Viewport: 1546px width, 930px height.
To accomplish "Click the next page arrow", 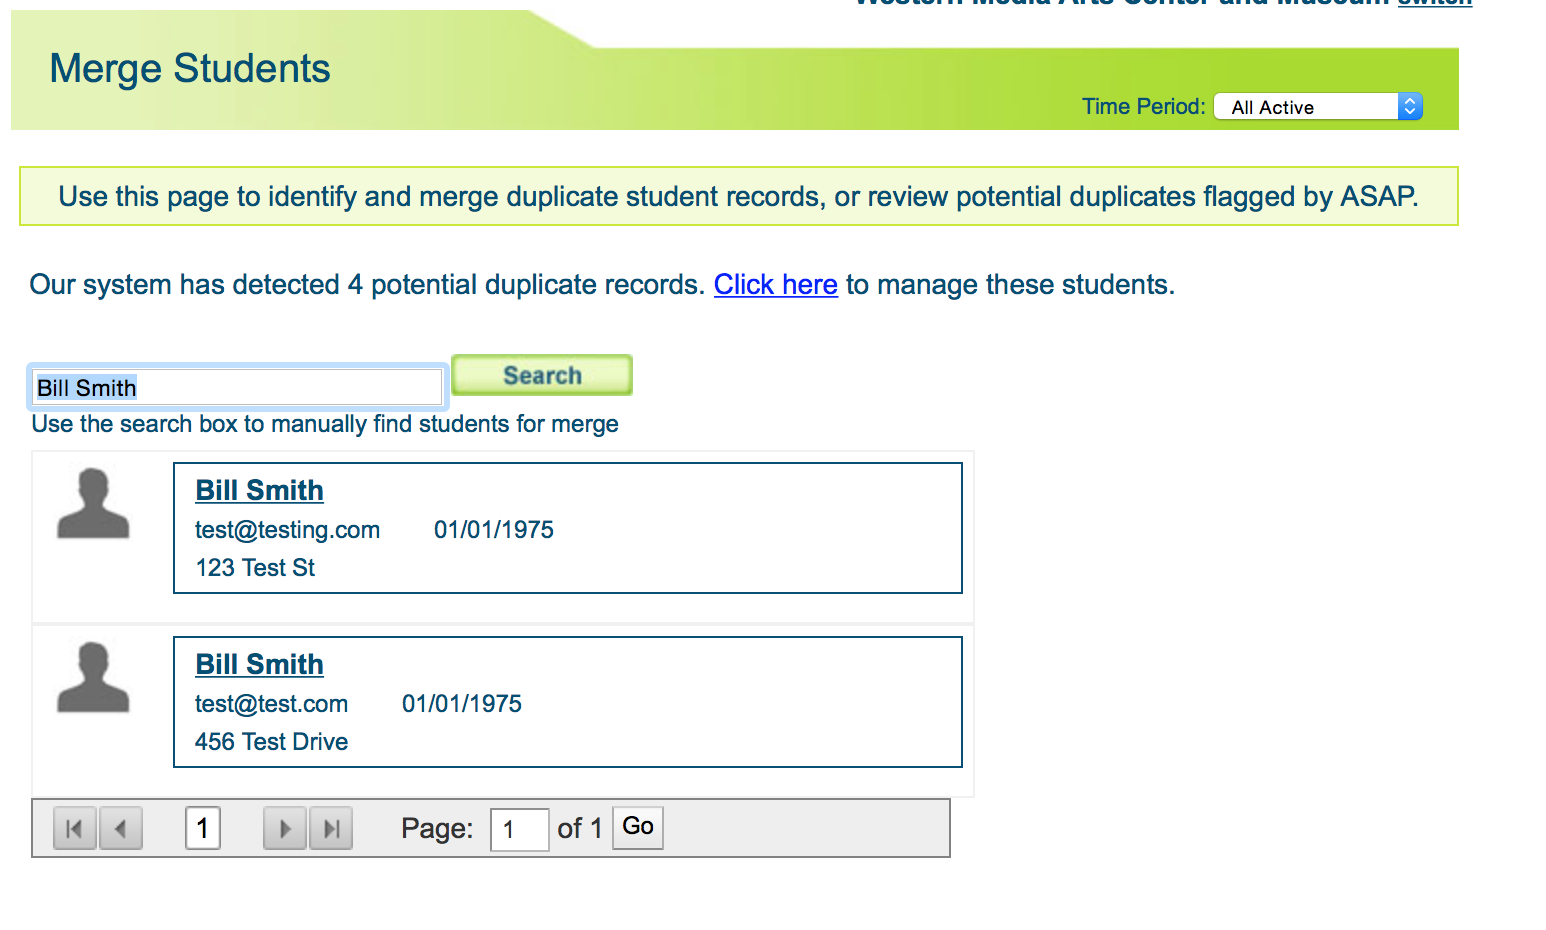I will point(284,828).
